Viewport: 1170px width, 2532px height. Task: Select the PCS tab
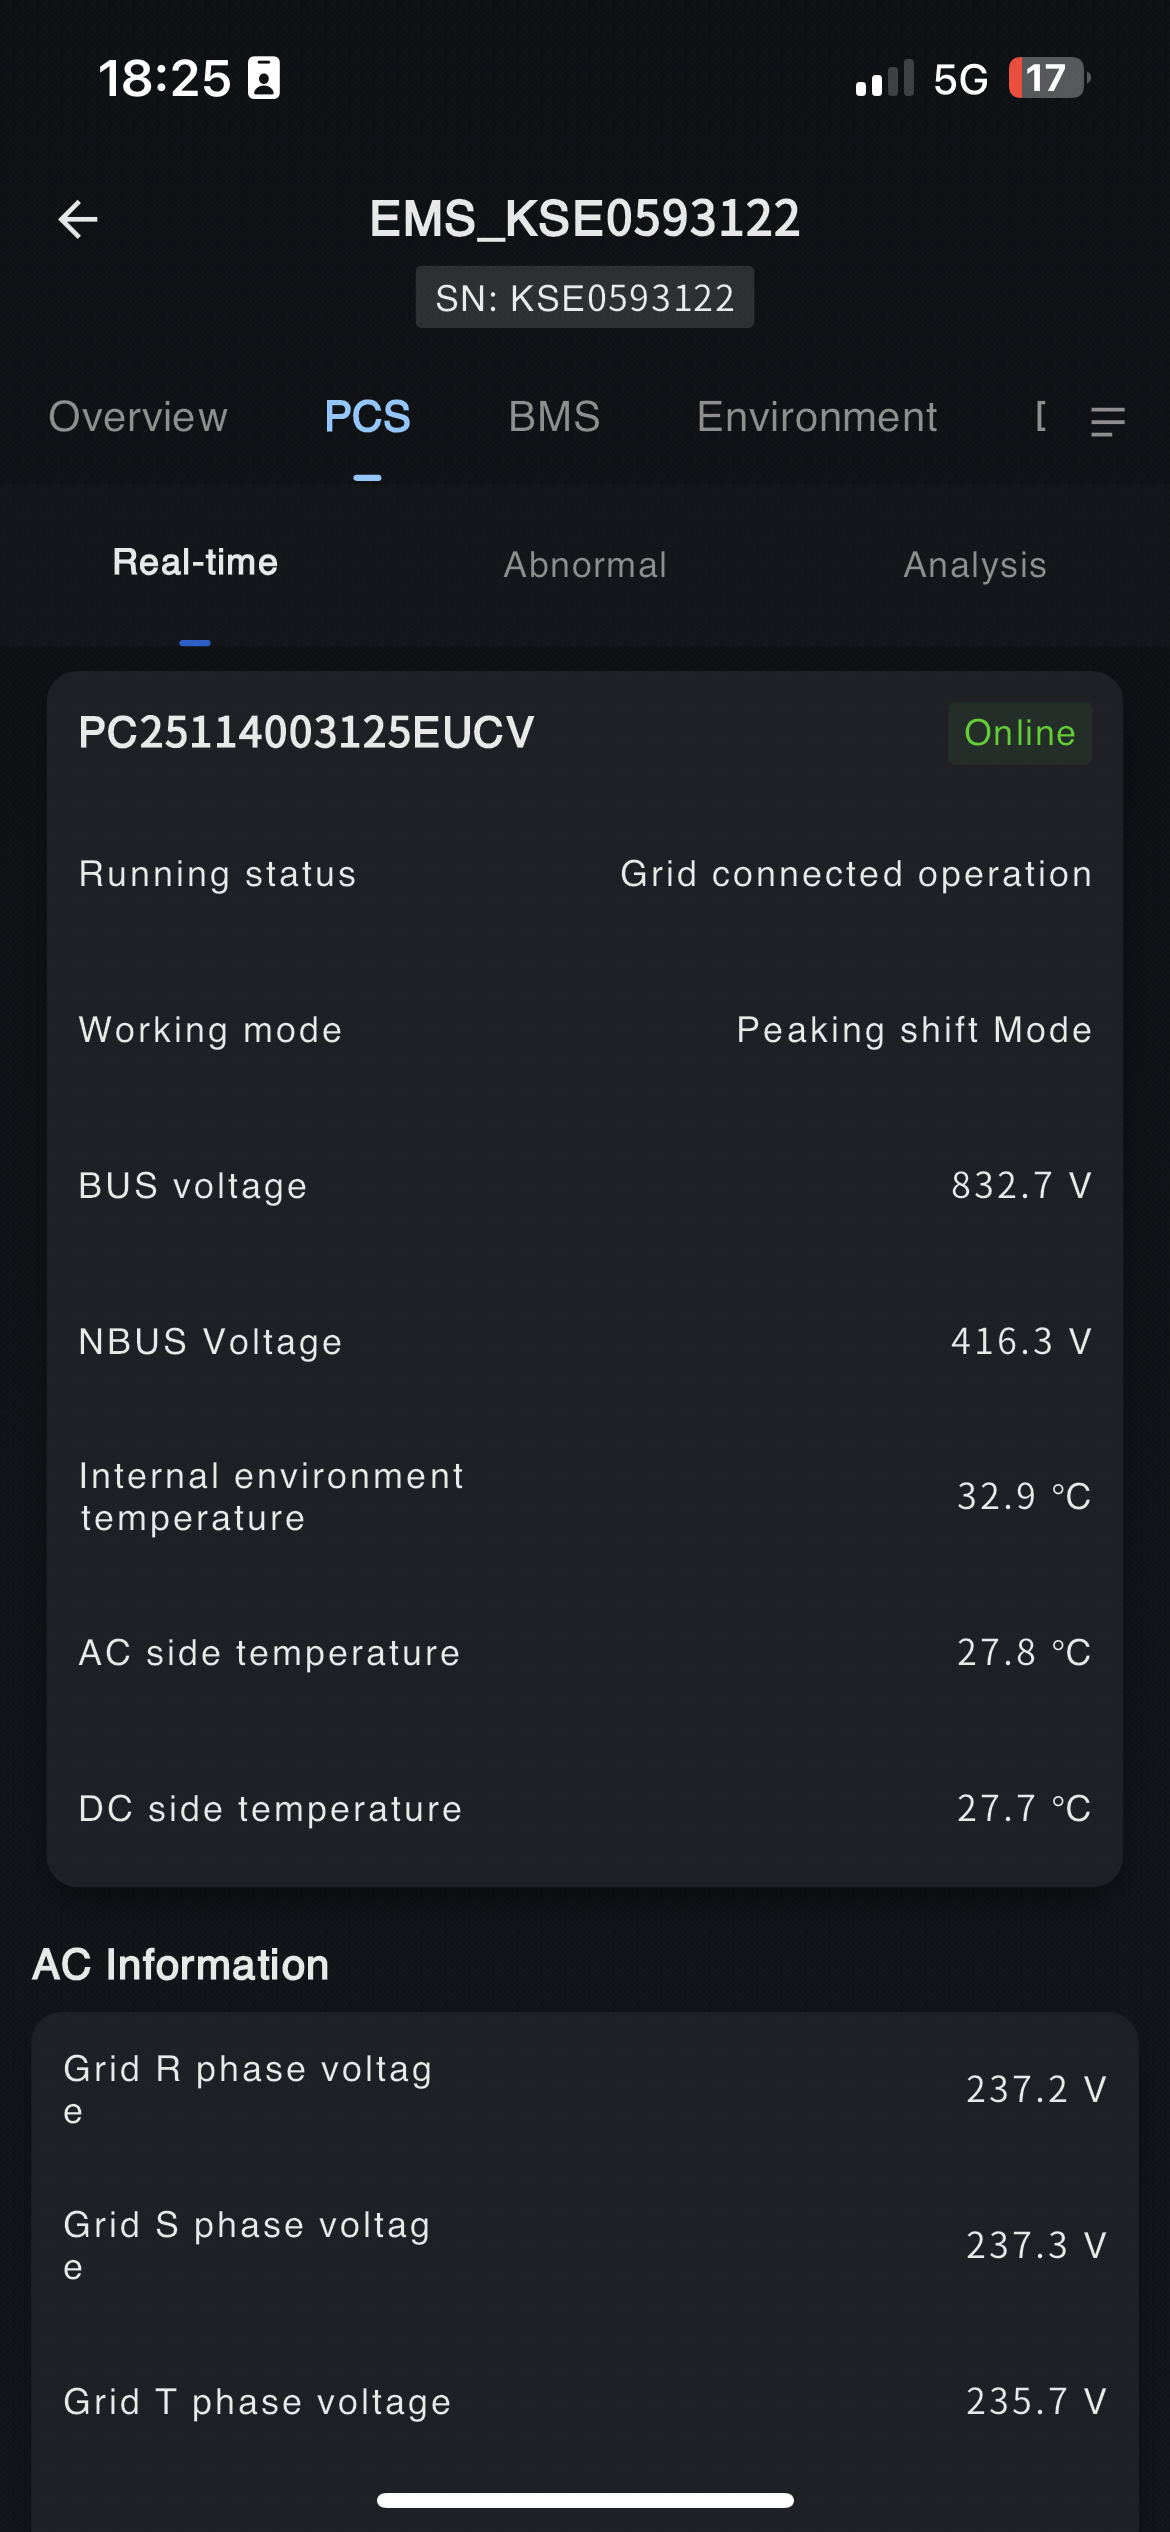[367, 417]
